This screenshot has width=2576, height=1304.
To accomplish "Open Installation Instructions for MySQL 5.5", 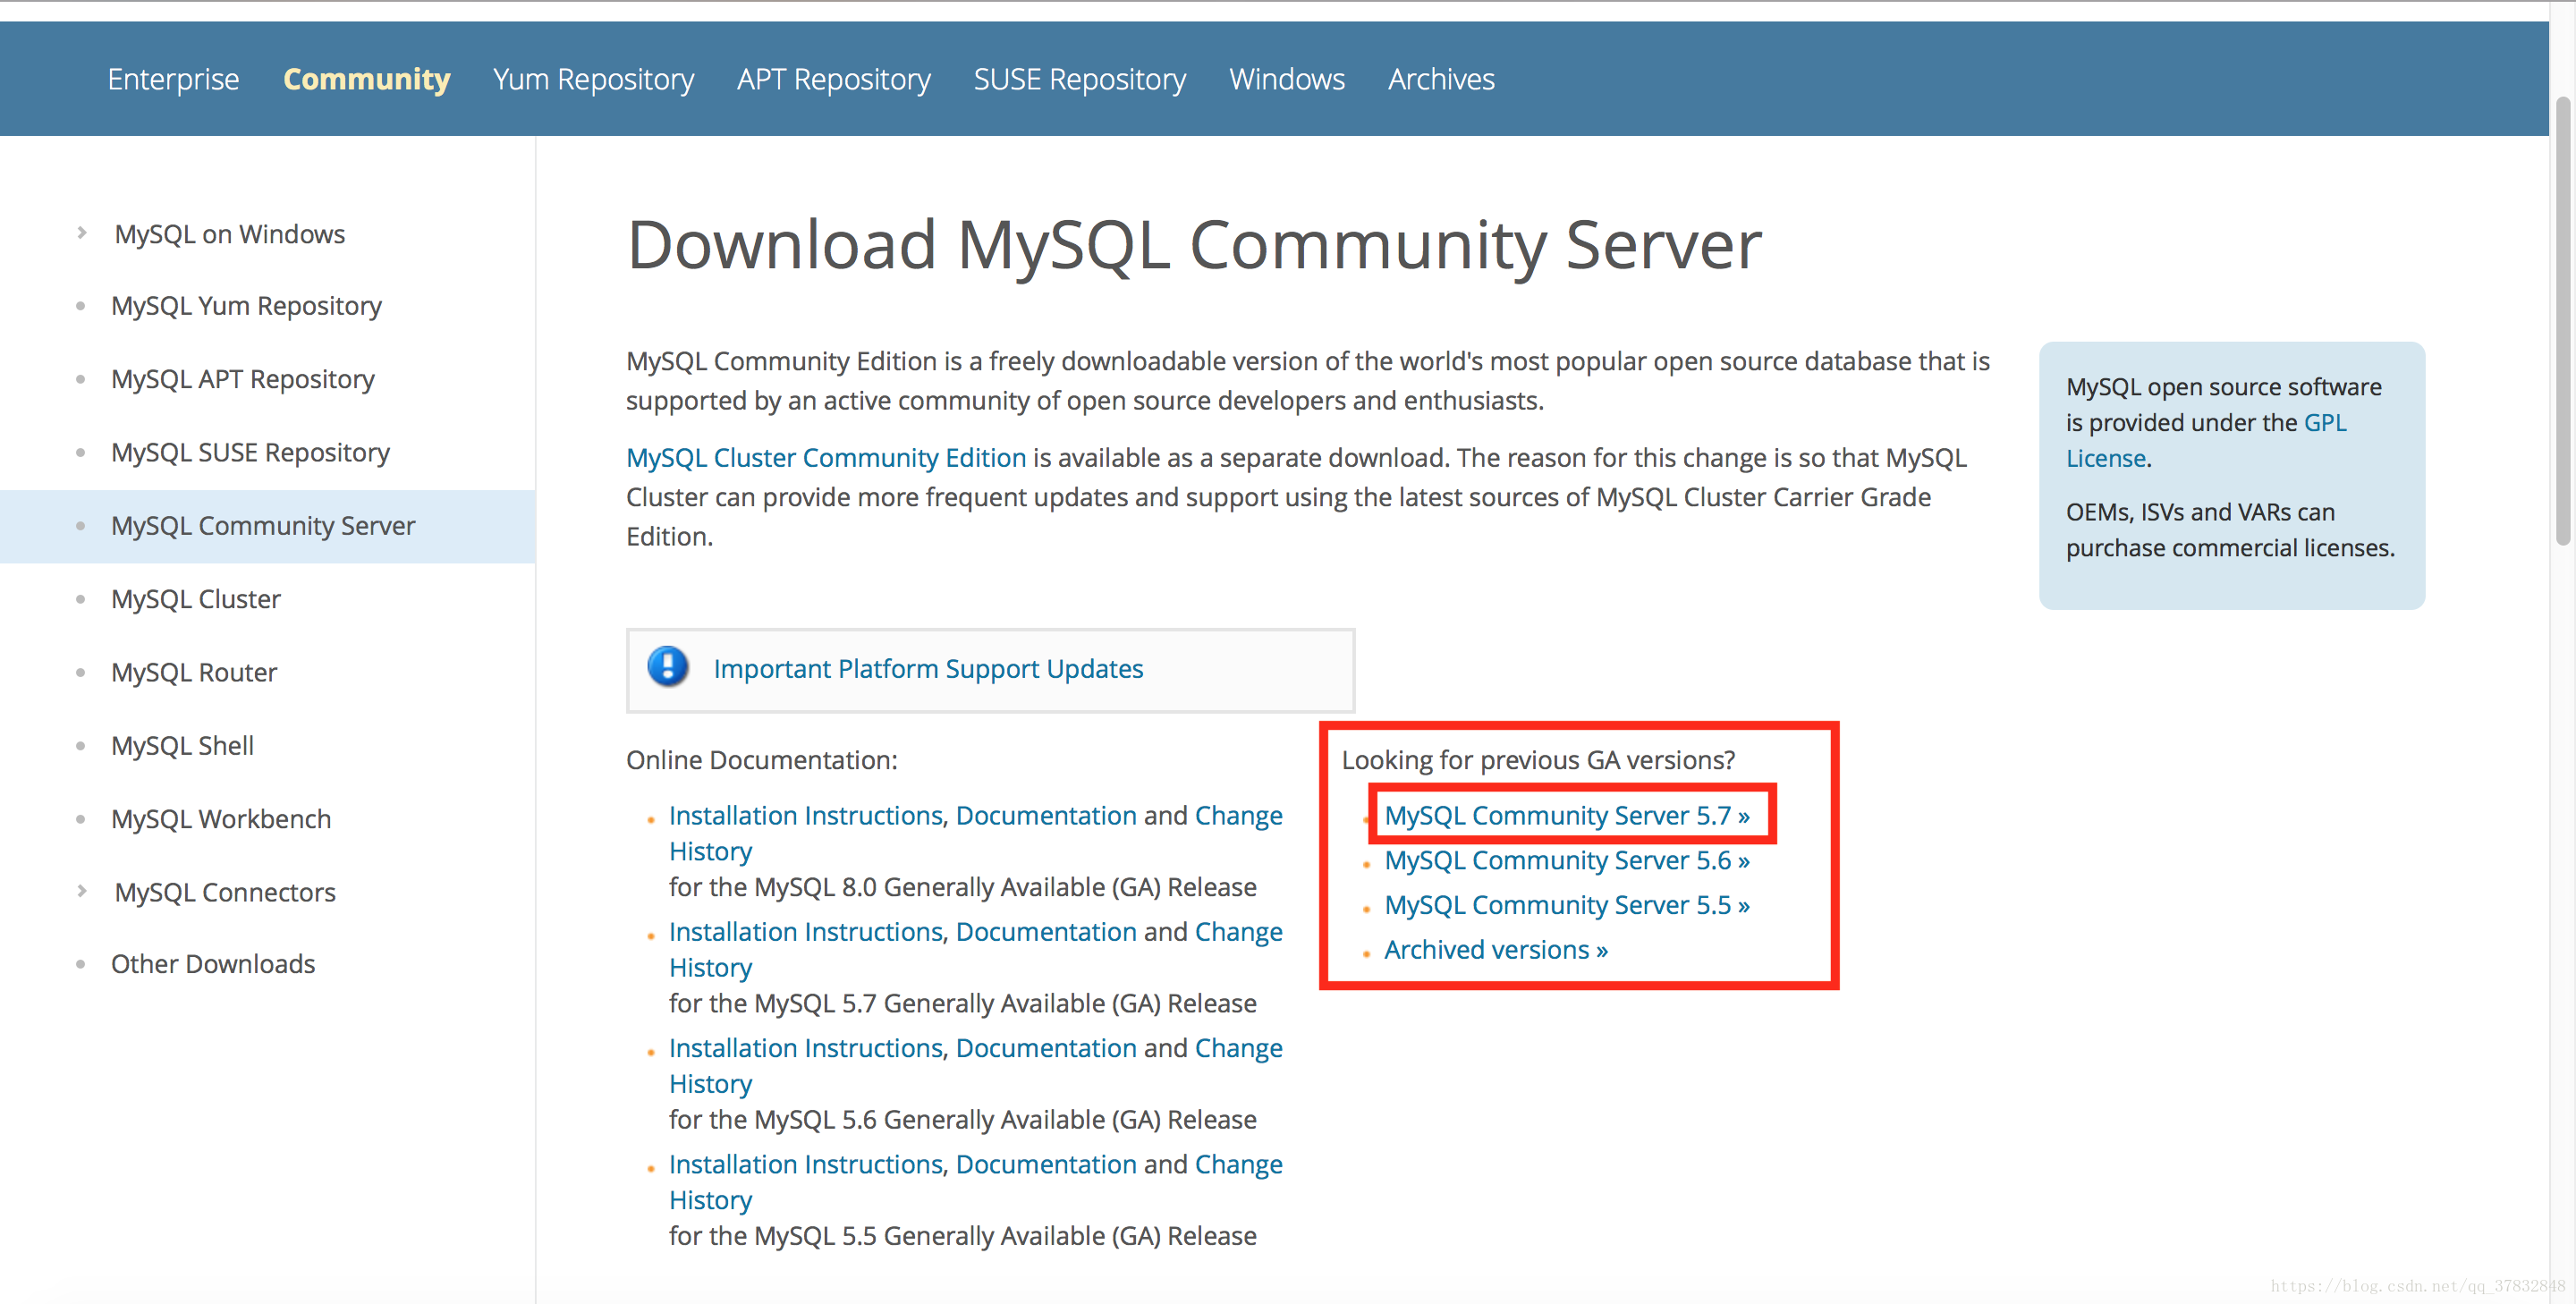I will (806, 1164).
